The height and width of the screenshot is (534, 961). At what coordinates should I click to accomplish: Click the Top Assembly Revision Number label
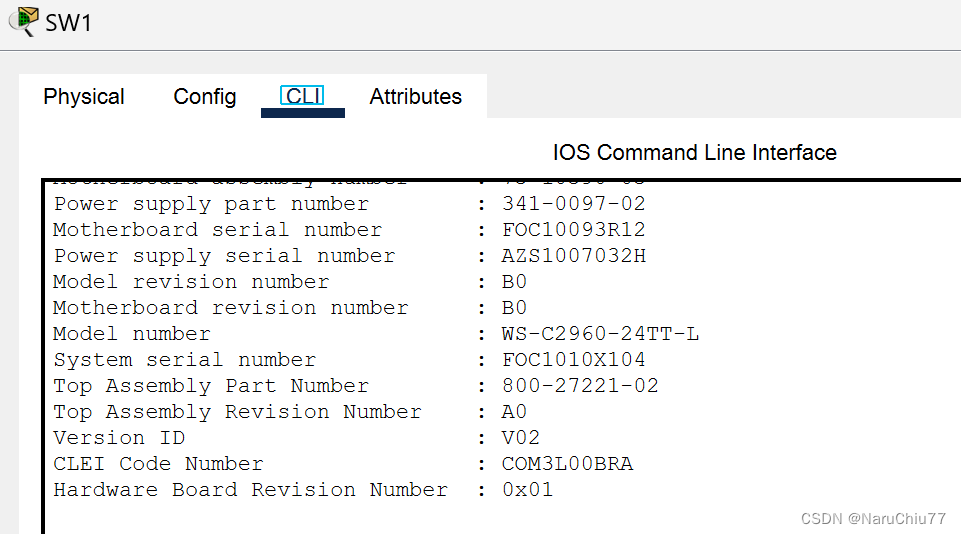[x=237, y=412]
